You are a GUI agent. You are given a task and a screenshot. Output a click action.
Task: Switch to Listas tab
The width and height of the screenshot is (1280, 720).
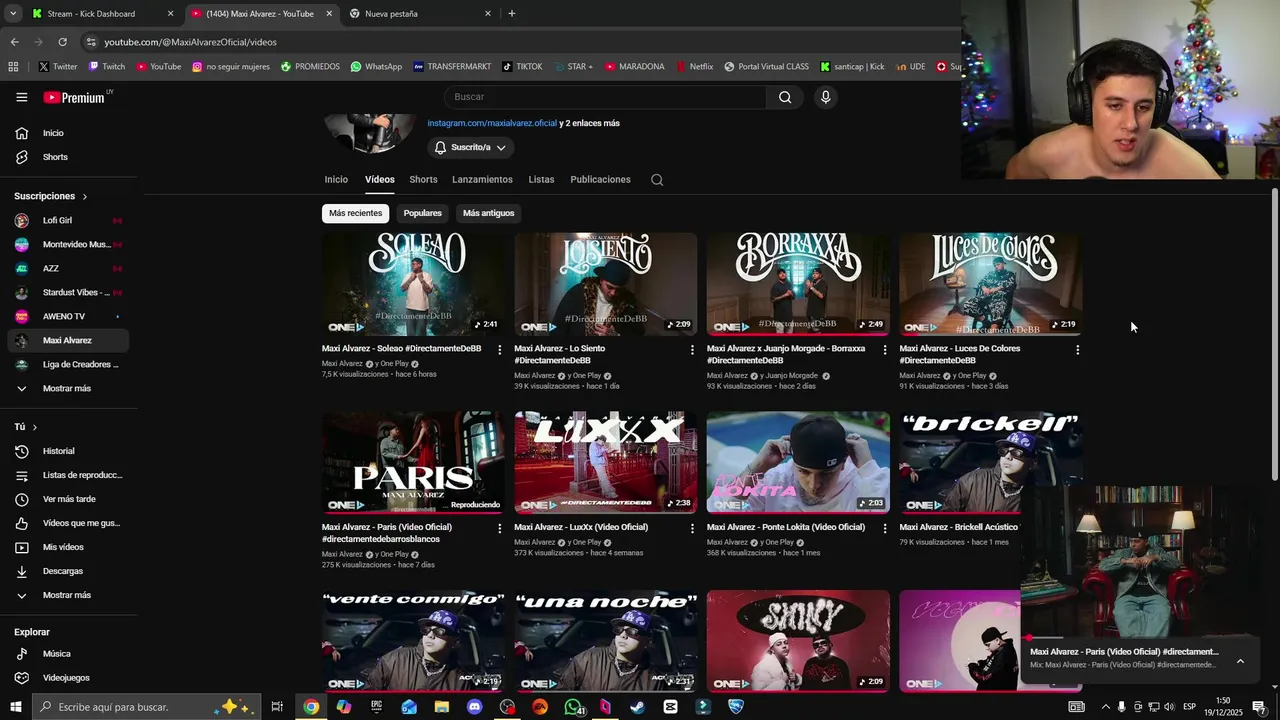[x=541, y=180]
